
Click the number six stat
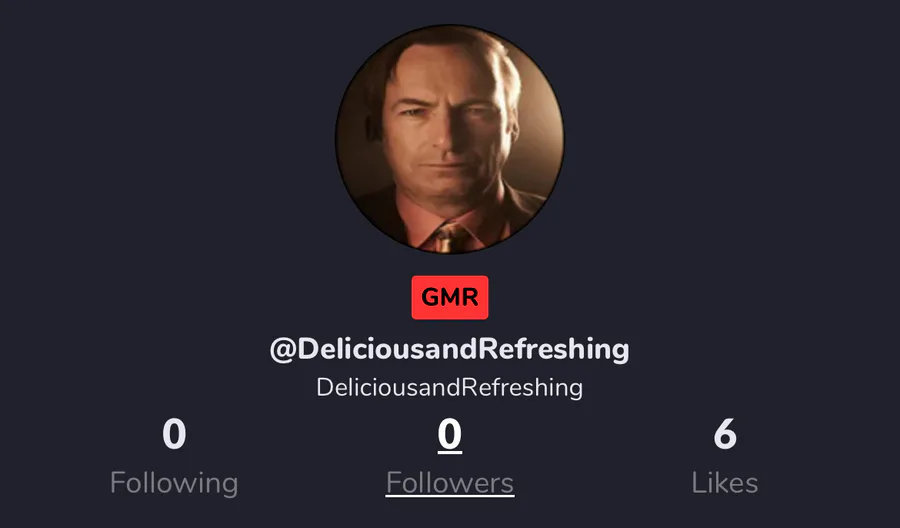tap(725, 434)
